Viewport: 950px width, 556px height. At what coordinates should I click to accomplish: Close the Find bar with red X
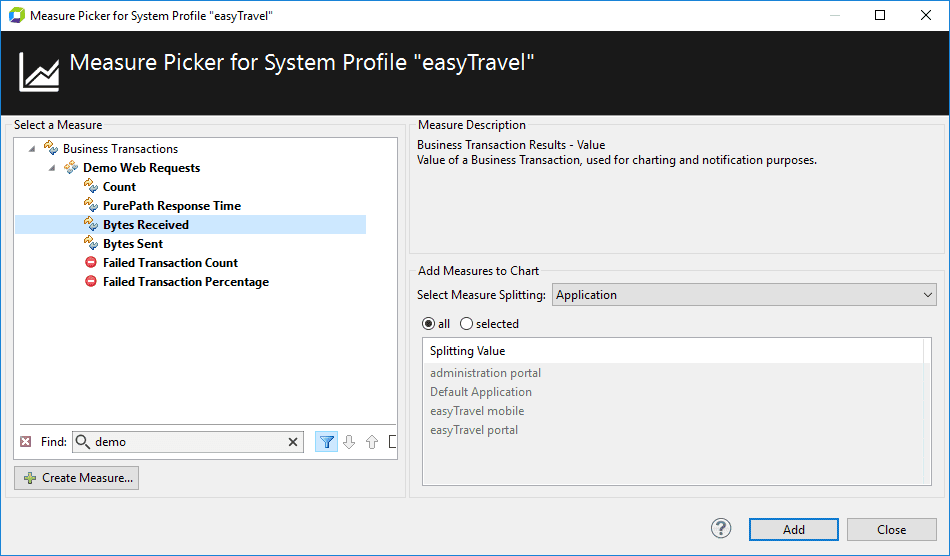[x=25, y=442]
